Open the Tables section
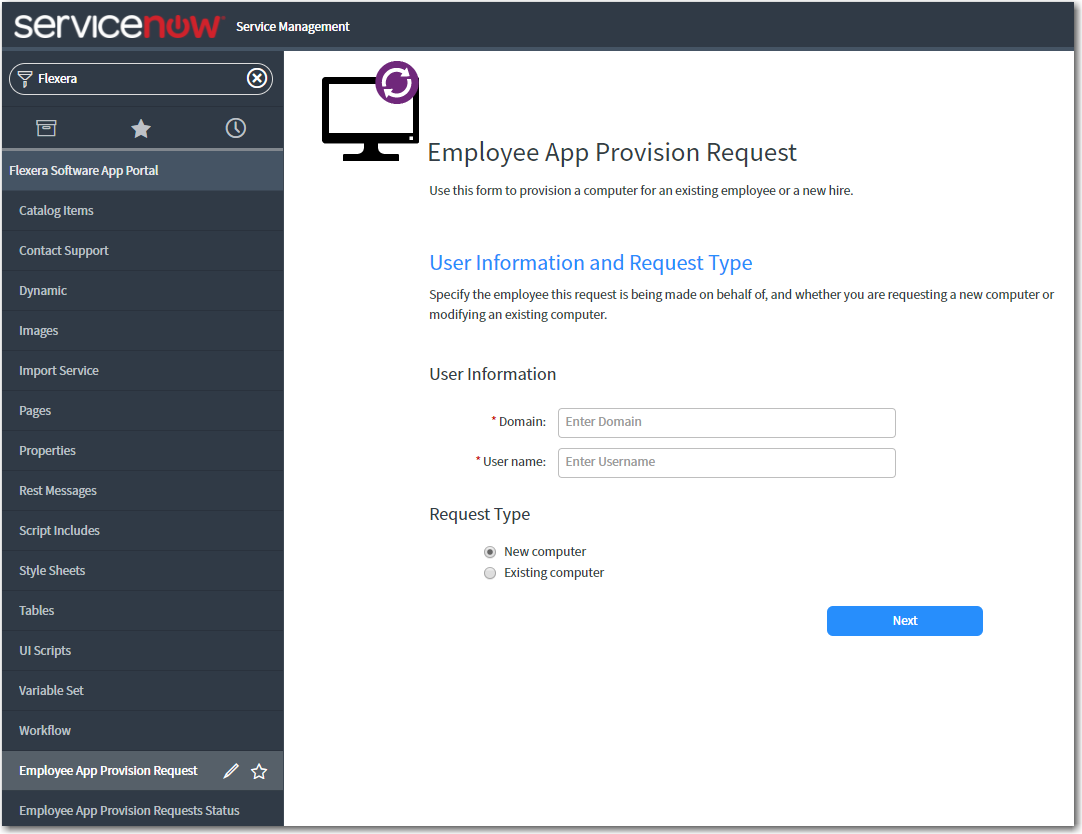This screenshot has width=1082, height=834. 36,610
